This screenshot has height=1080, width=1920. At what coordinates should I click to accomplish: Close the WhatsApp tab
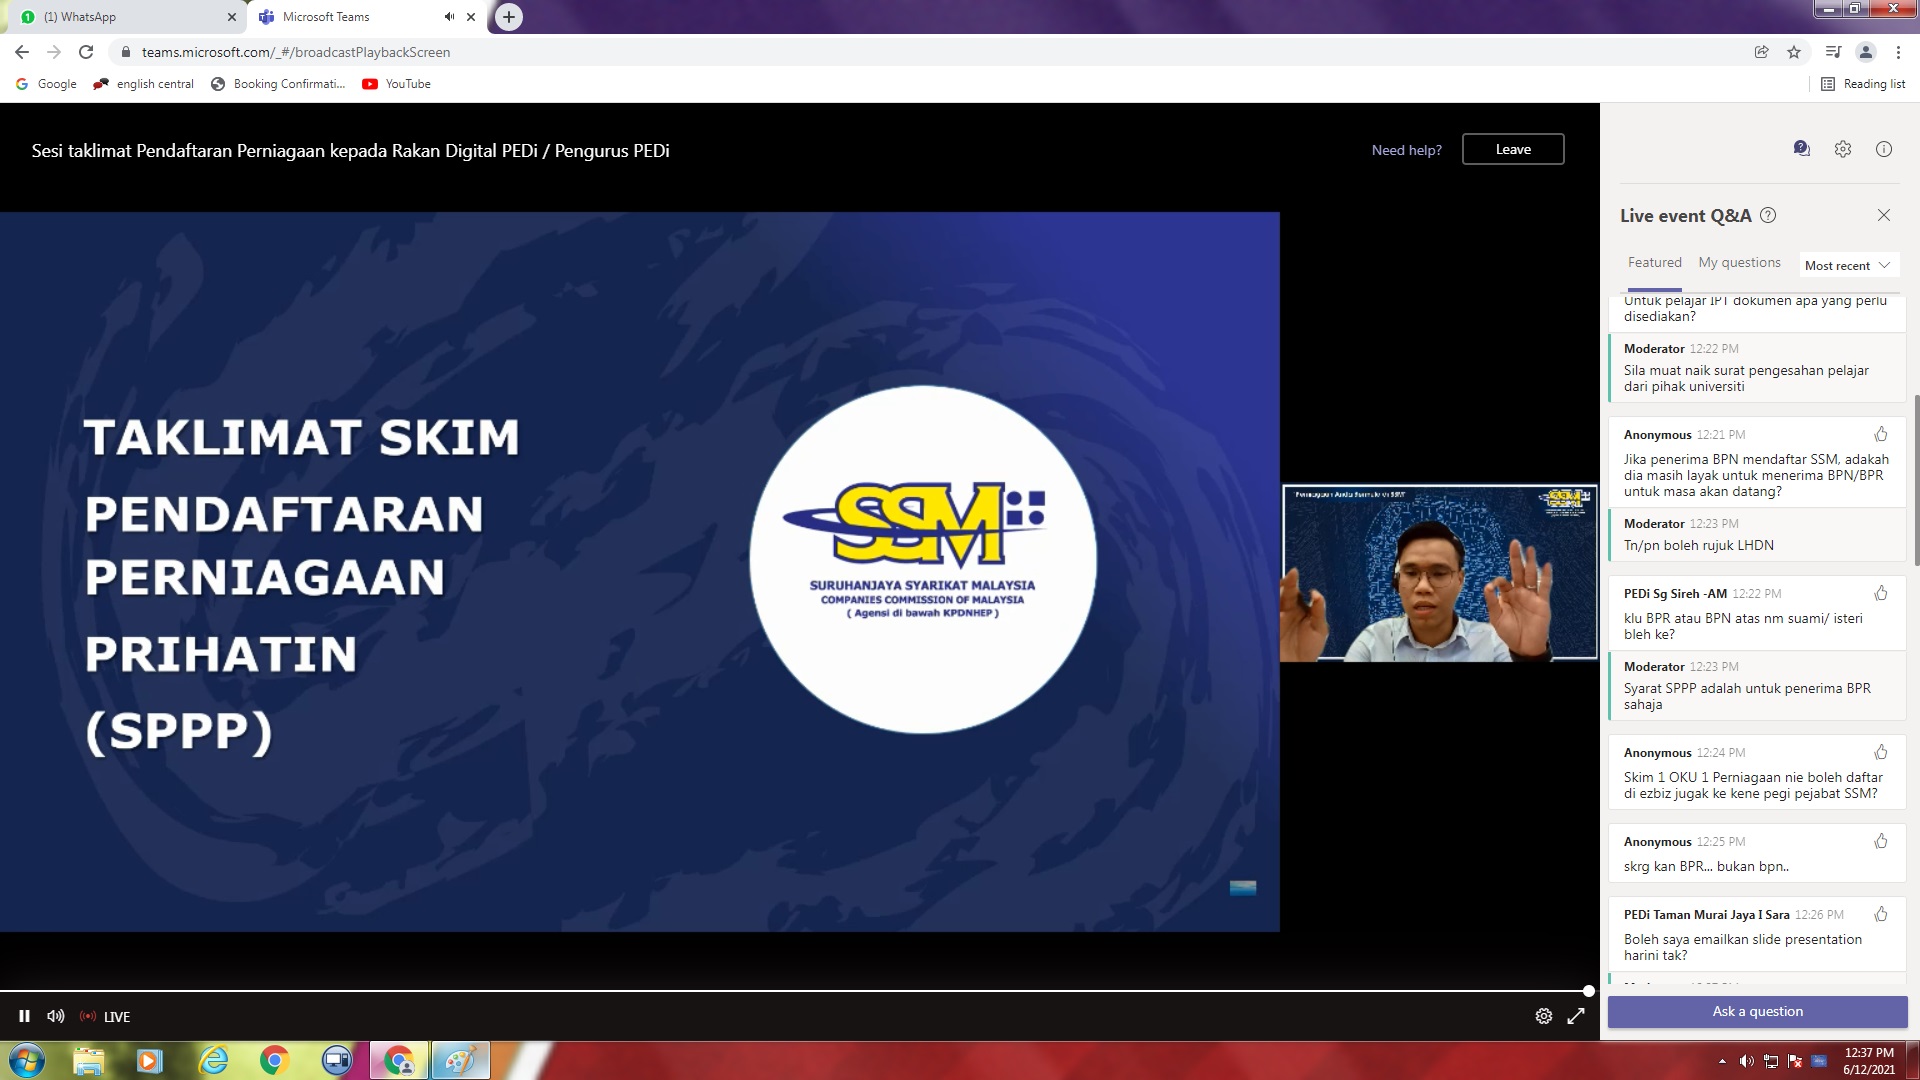click(232, 17)
